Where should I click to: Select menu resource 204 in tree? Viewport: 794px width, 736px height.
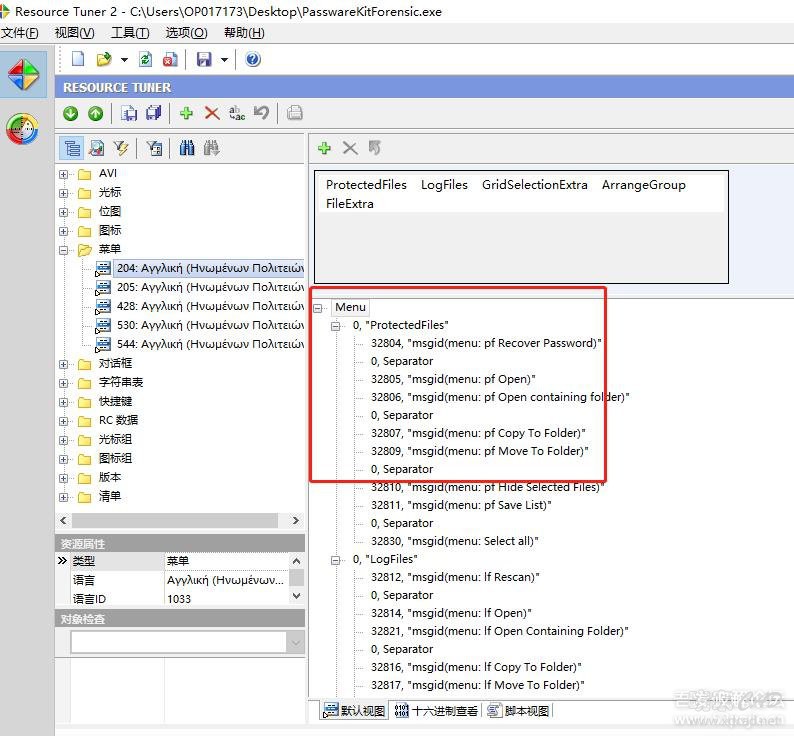(x=200, y=268)
